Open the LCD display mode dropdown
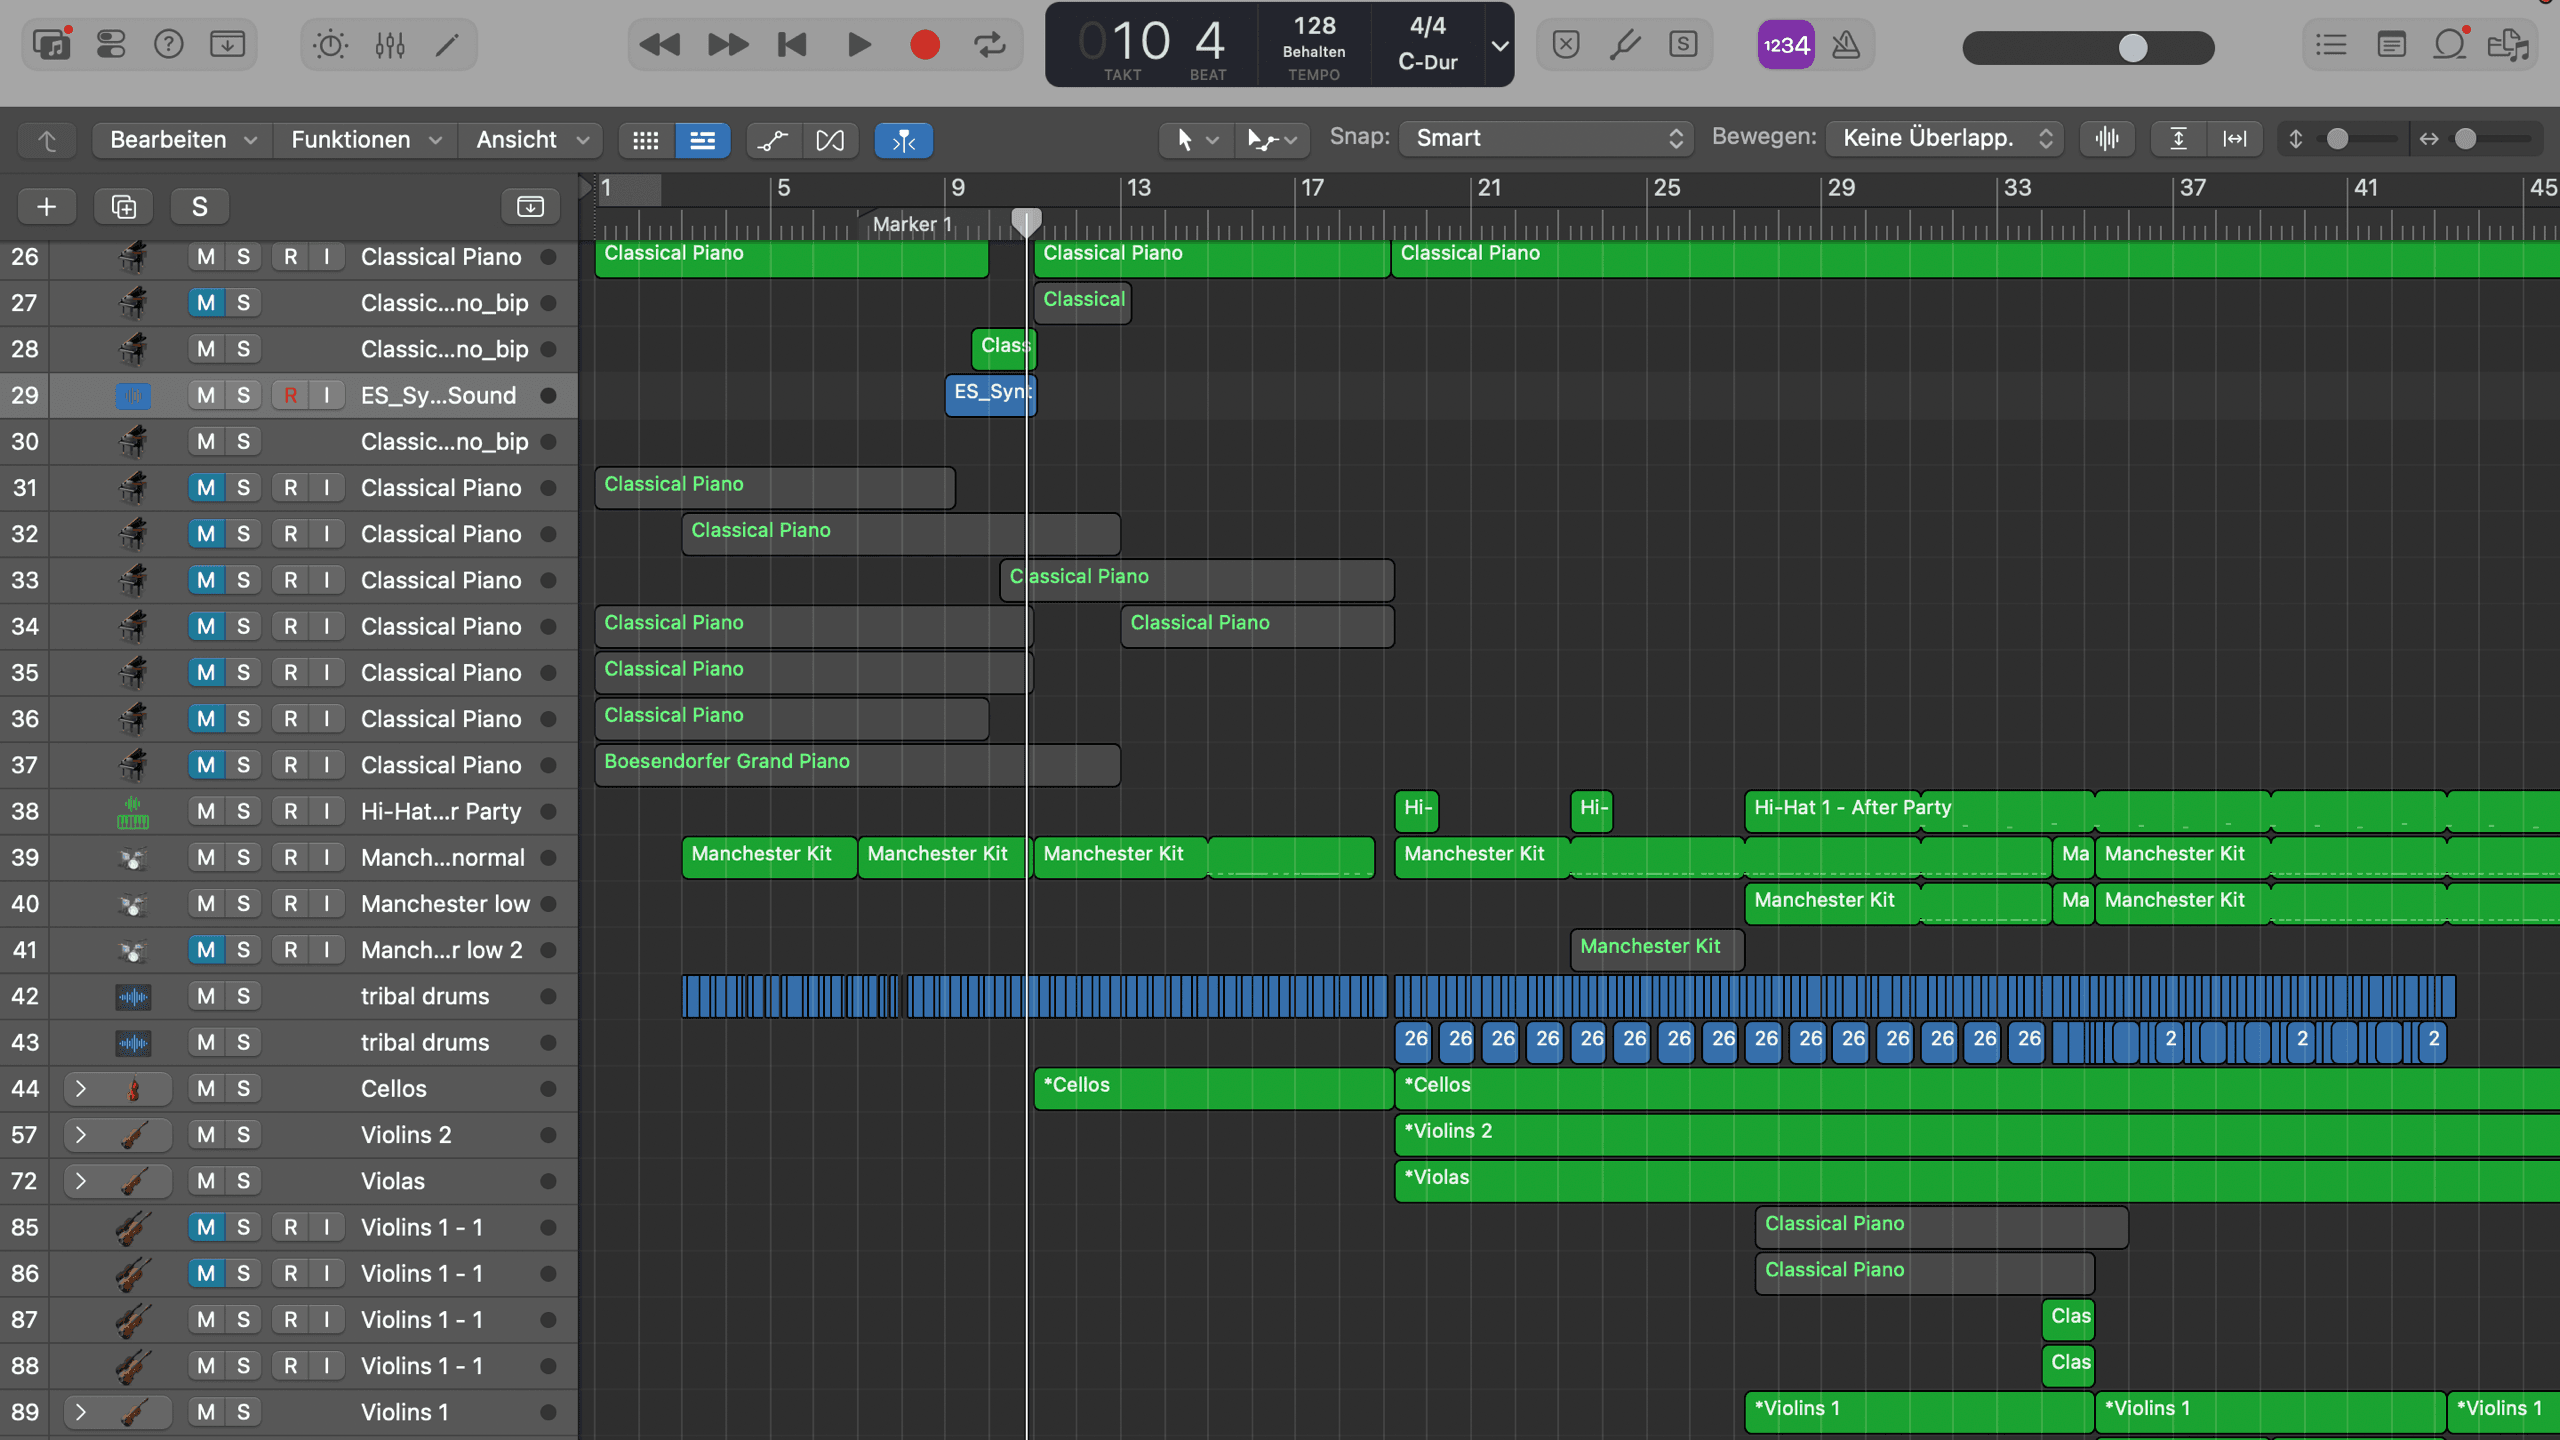Screen dimensions: 2560x1440 1500,45
